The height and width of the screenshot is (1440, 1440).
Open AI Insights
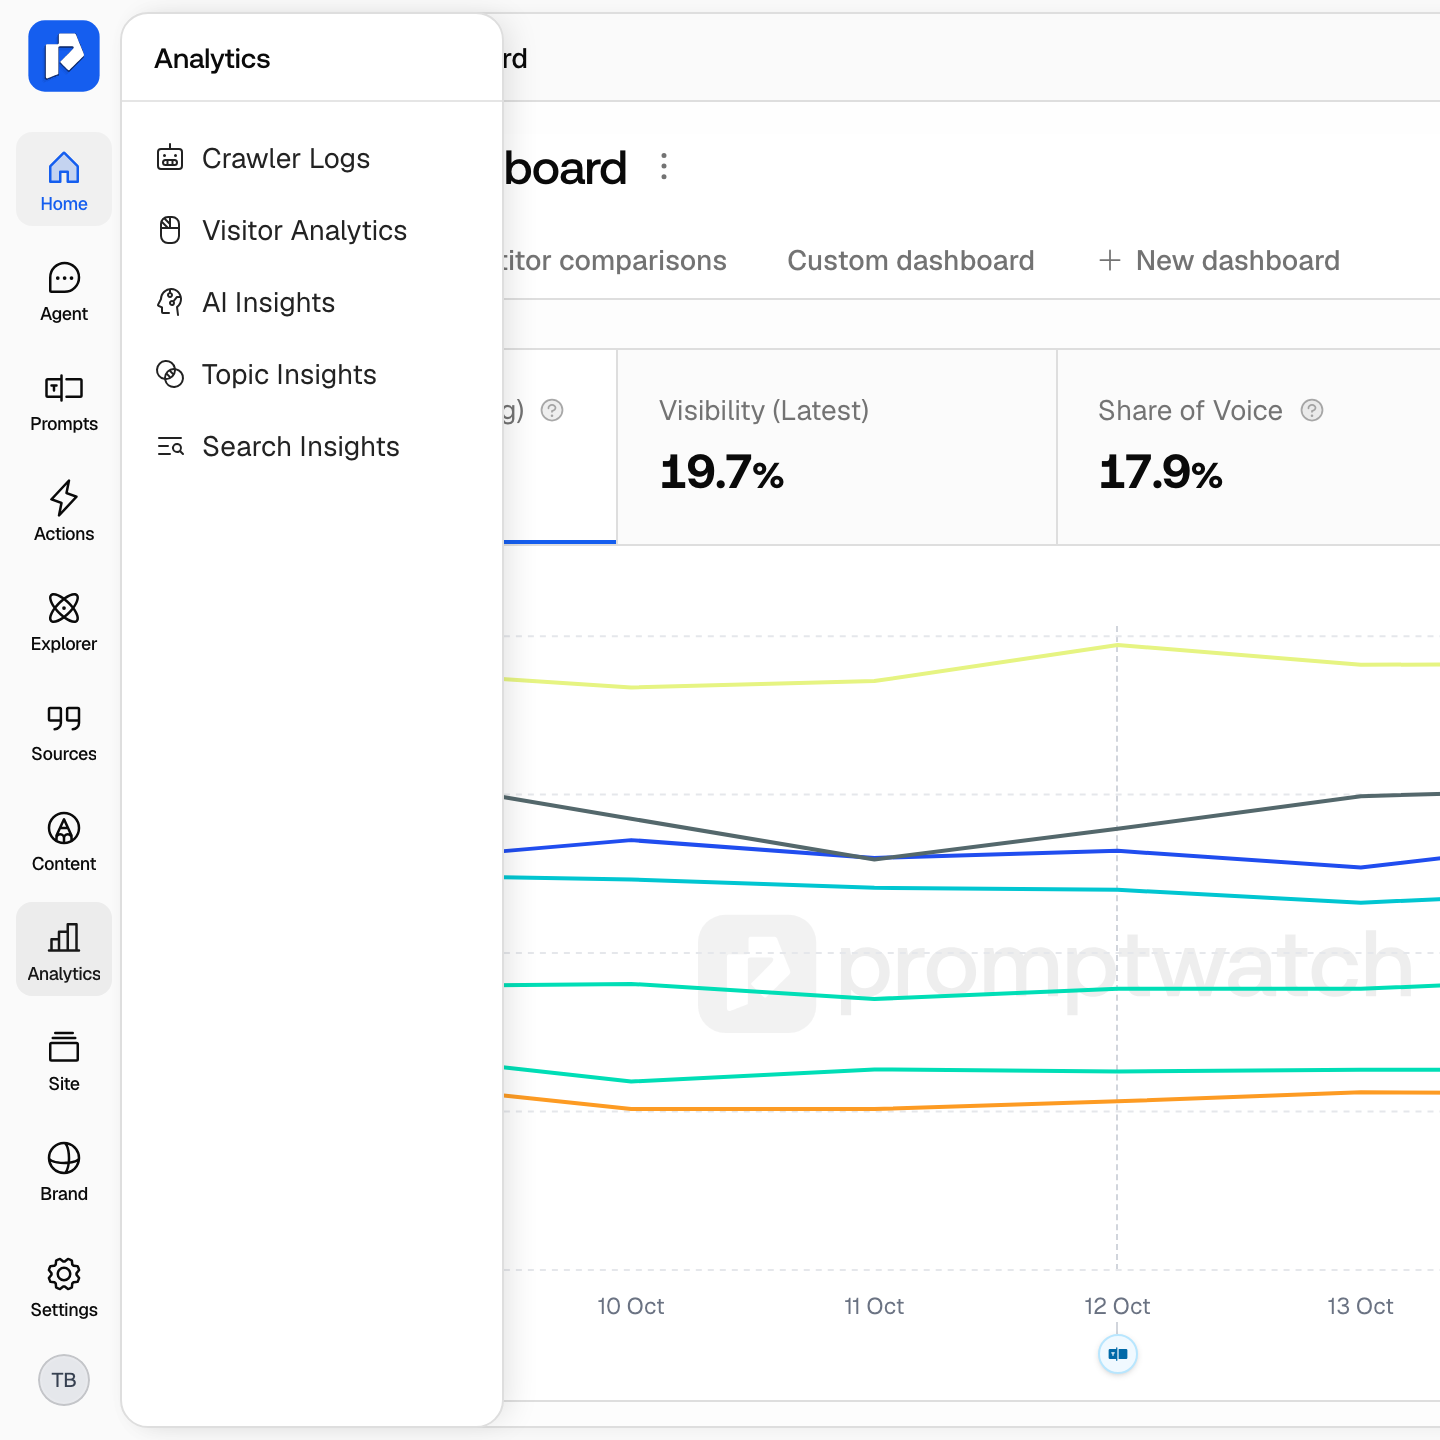[312, 302]
